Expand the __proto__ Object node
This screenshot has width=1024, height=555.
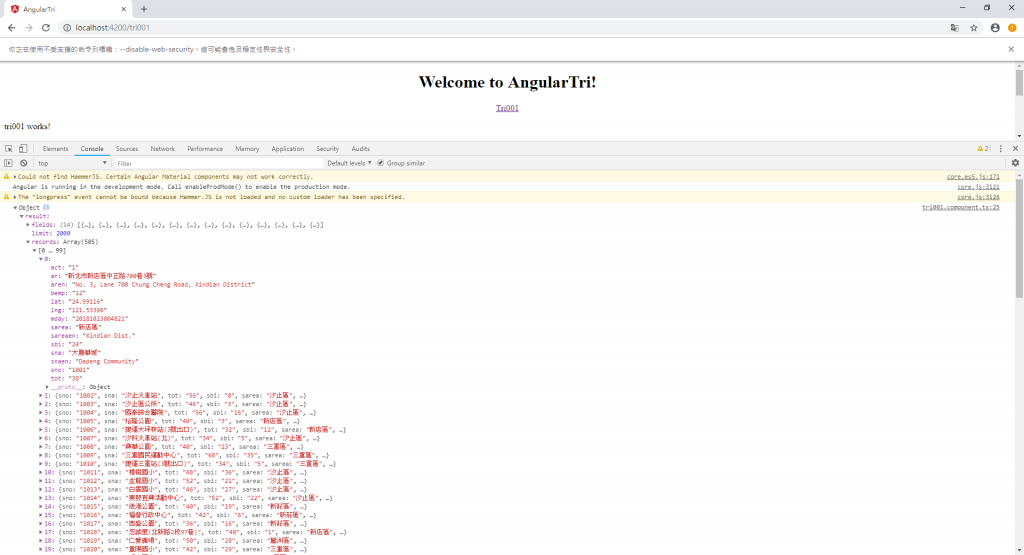click(x=47, y=387)
